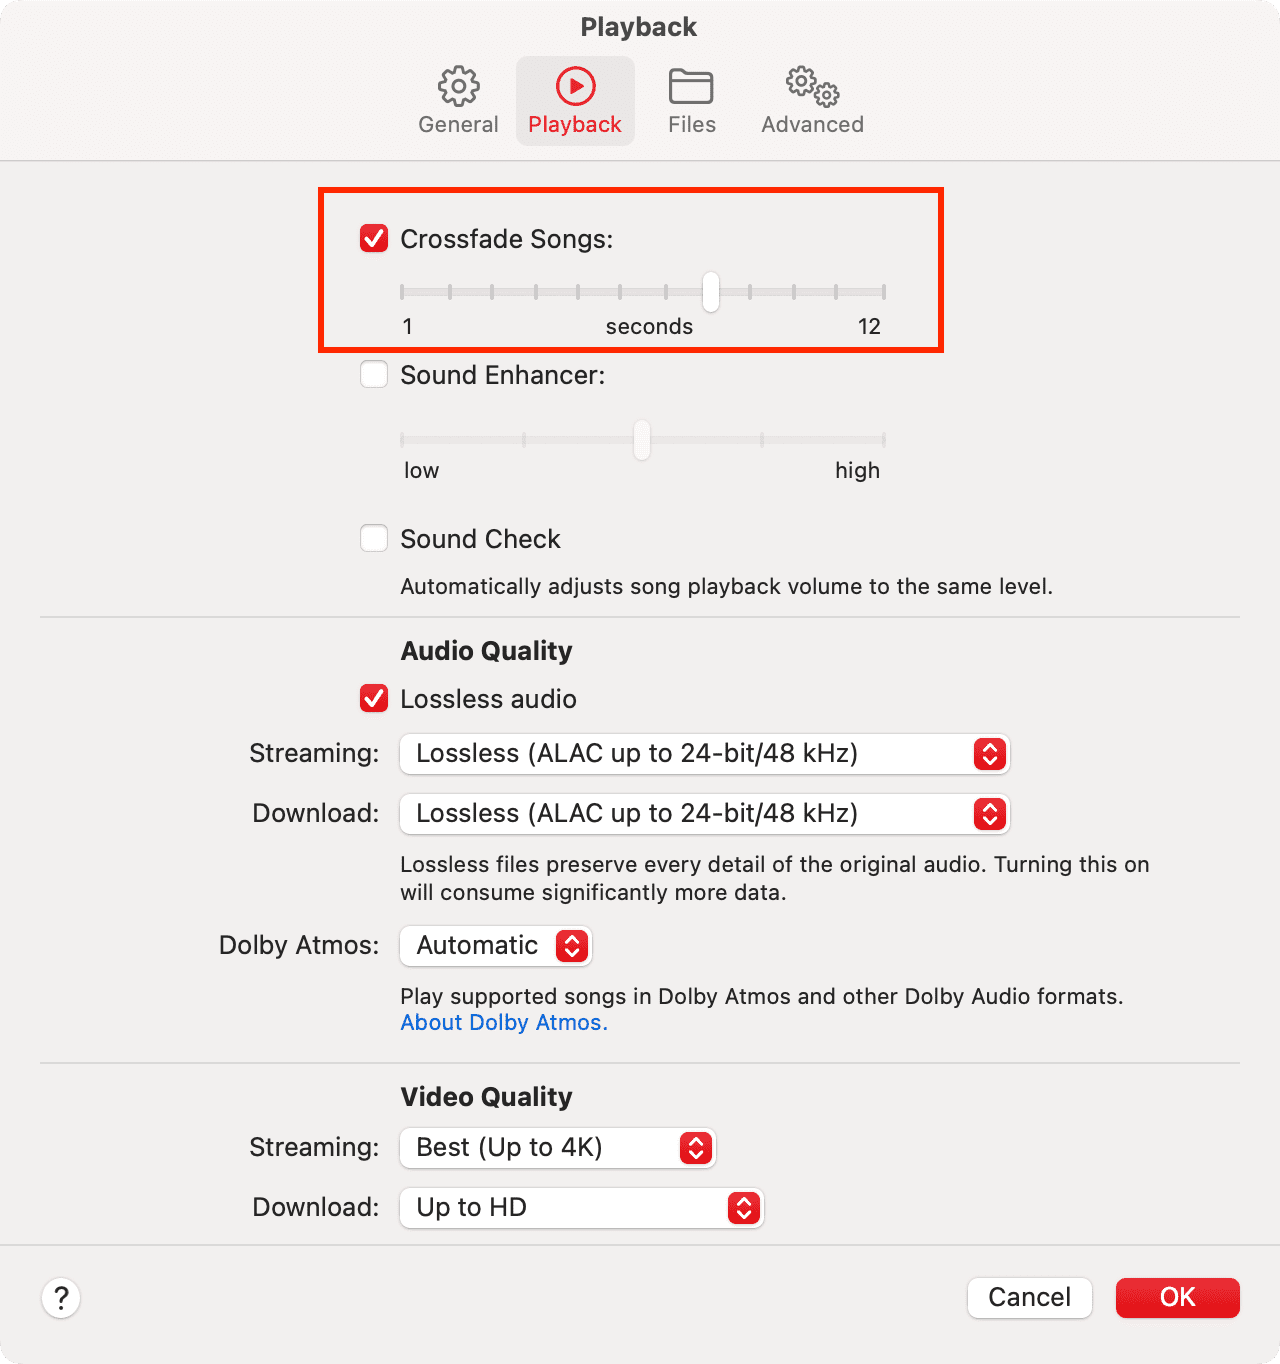Click the Crossfade seconds slider handle
Viewport: 1280px width, 1364px height.
pos(710,292)
